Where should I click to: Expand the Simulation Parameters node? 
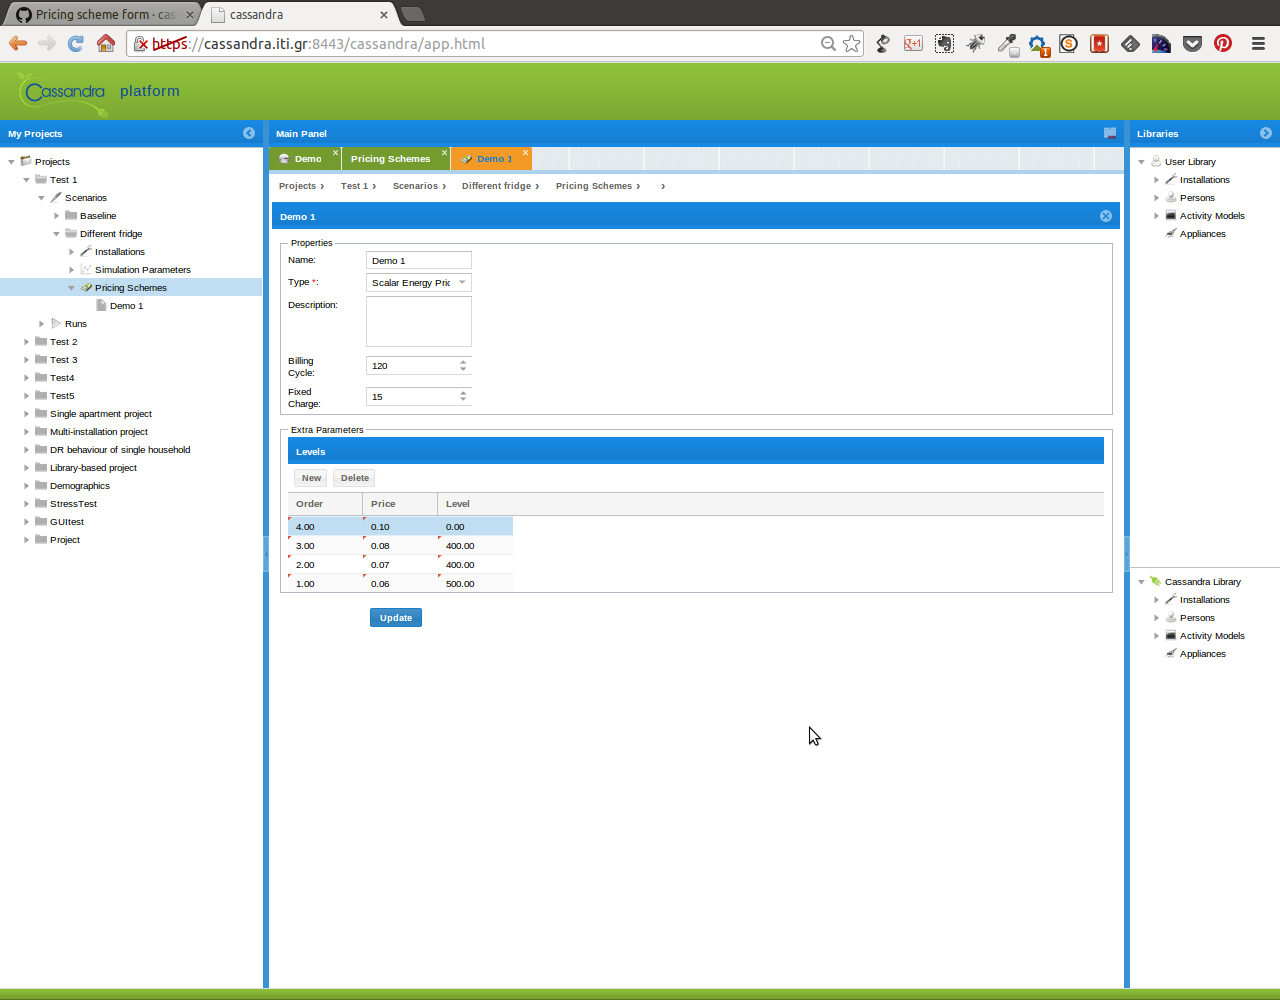pyautogui.click(x=71, y=270)
